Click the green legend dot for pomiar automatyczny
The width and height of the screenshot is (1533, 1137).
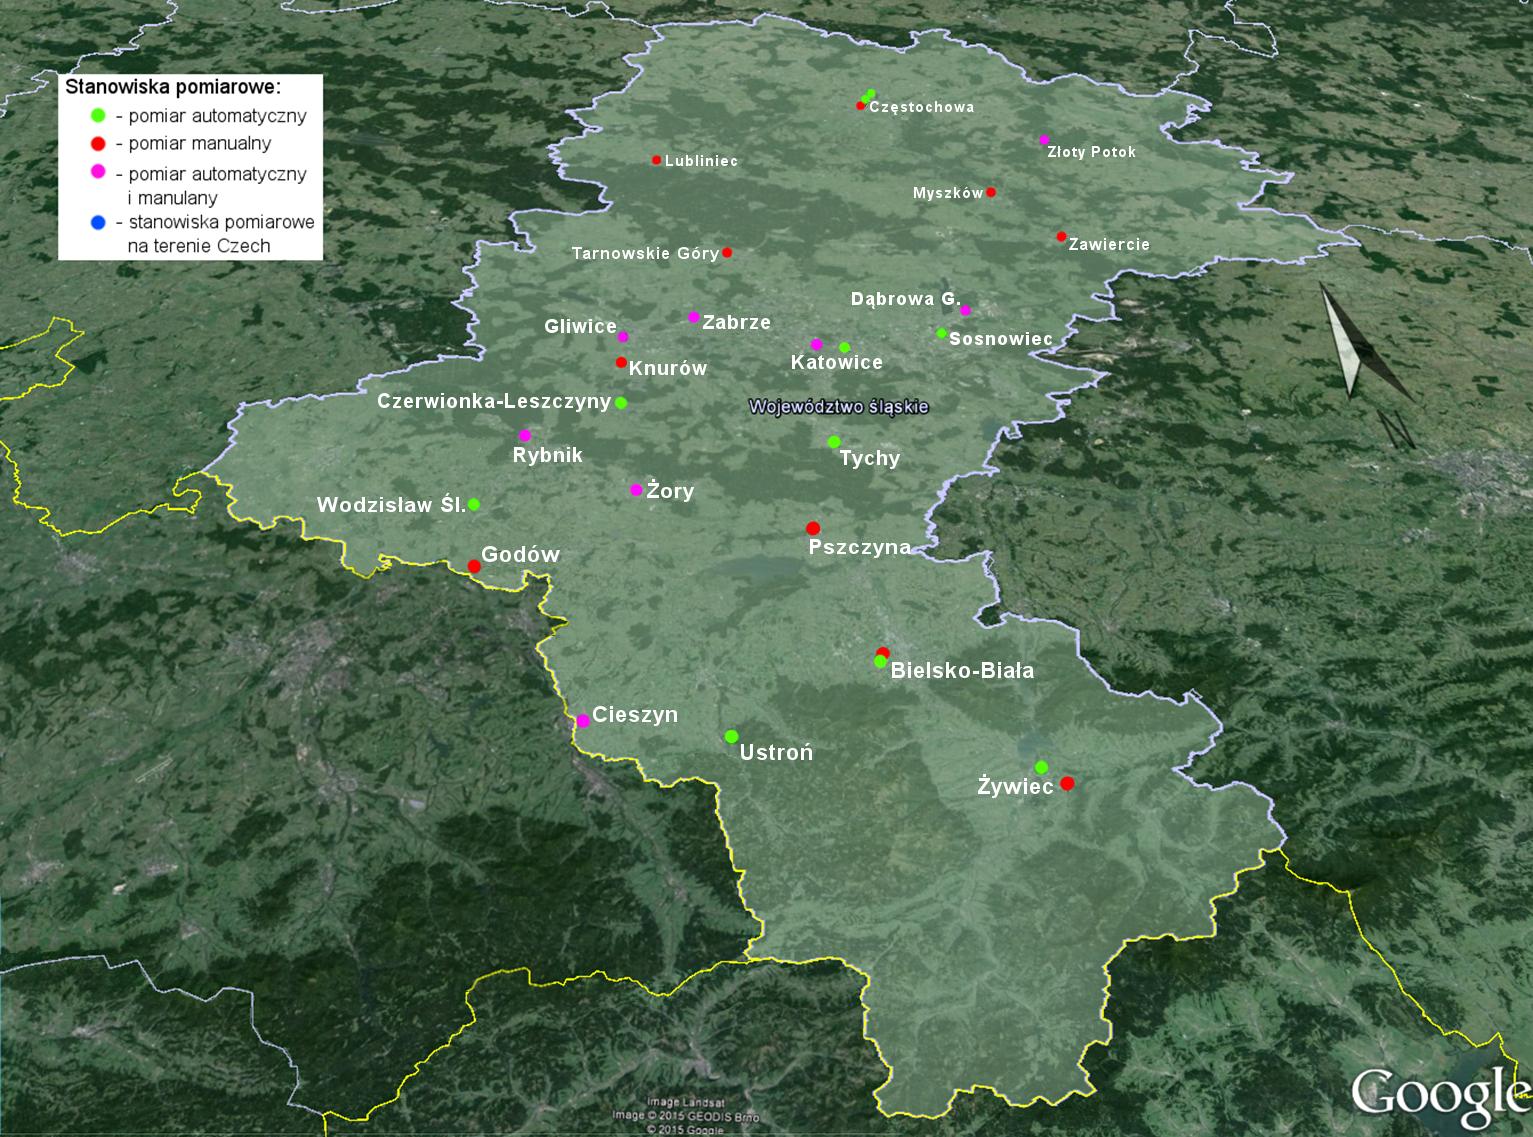tap(98, 115)
